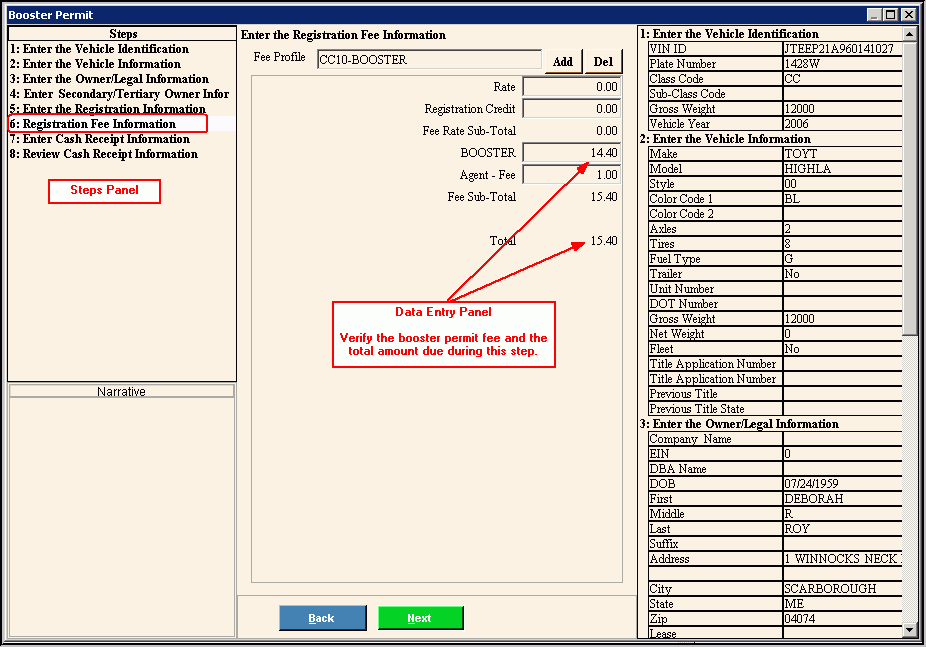Click the summary panel scroll up arrow
Viewport: 926px width, 647px height.
click(x=909, y=33)
